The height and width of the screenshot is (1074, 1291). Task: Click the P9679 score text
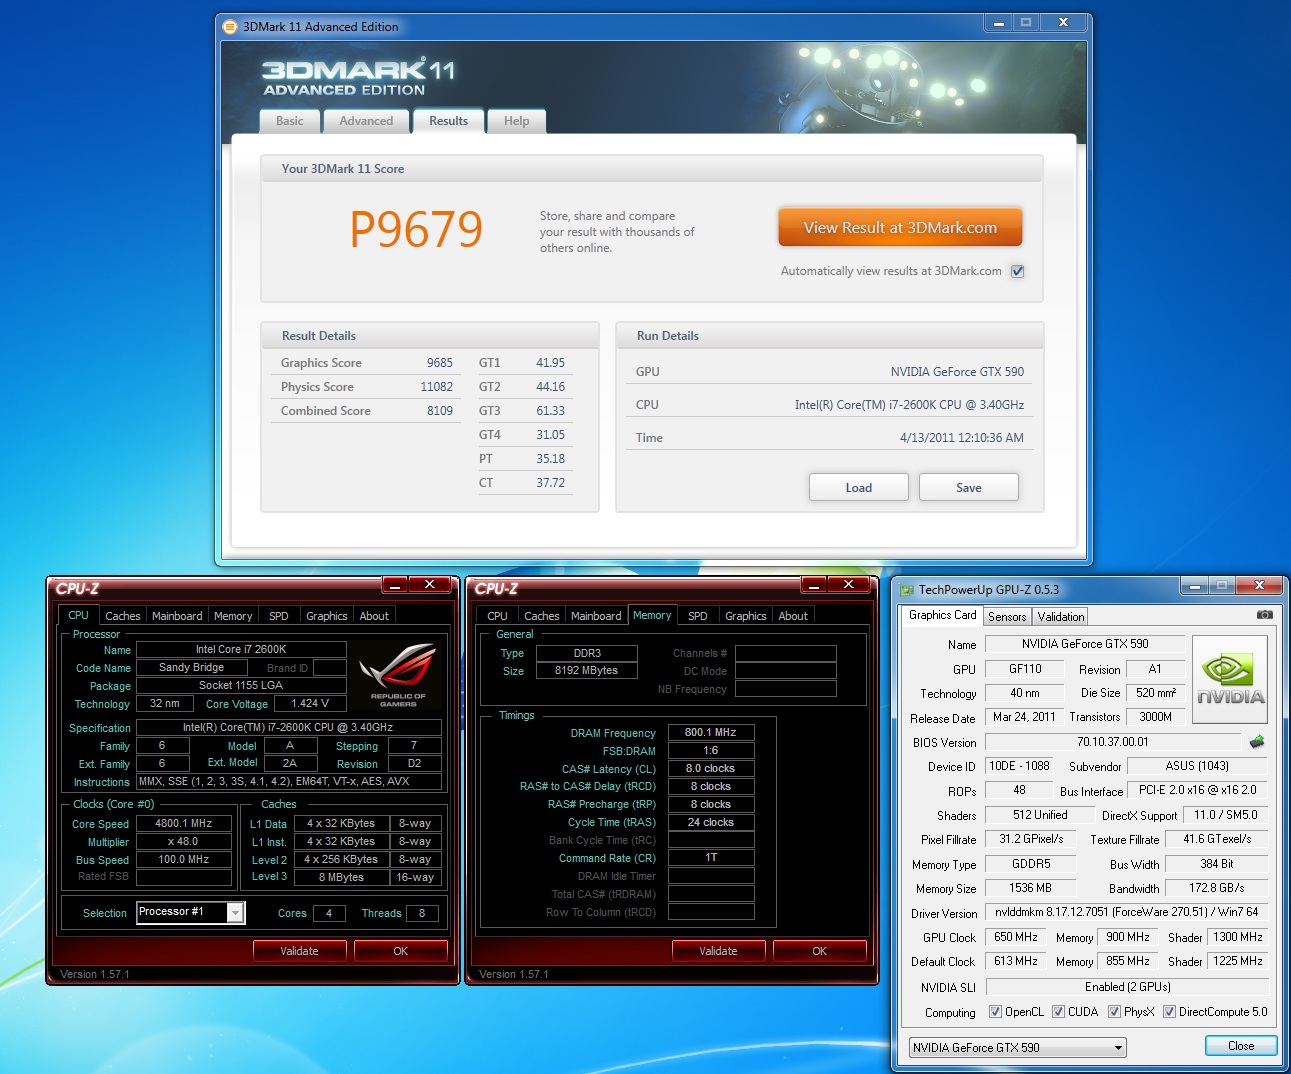click(x=416, y=229)
